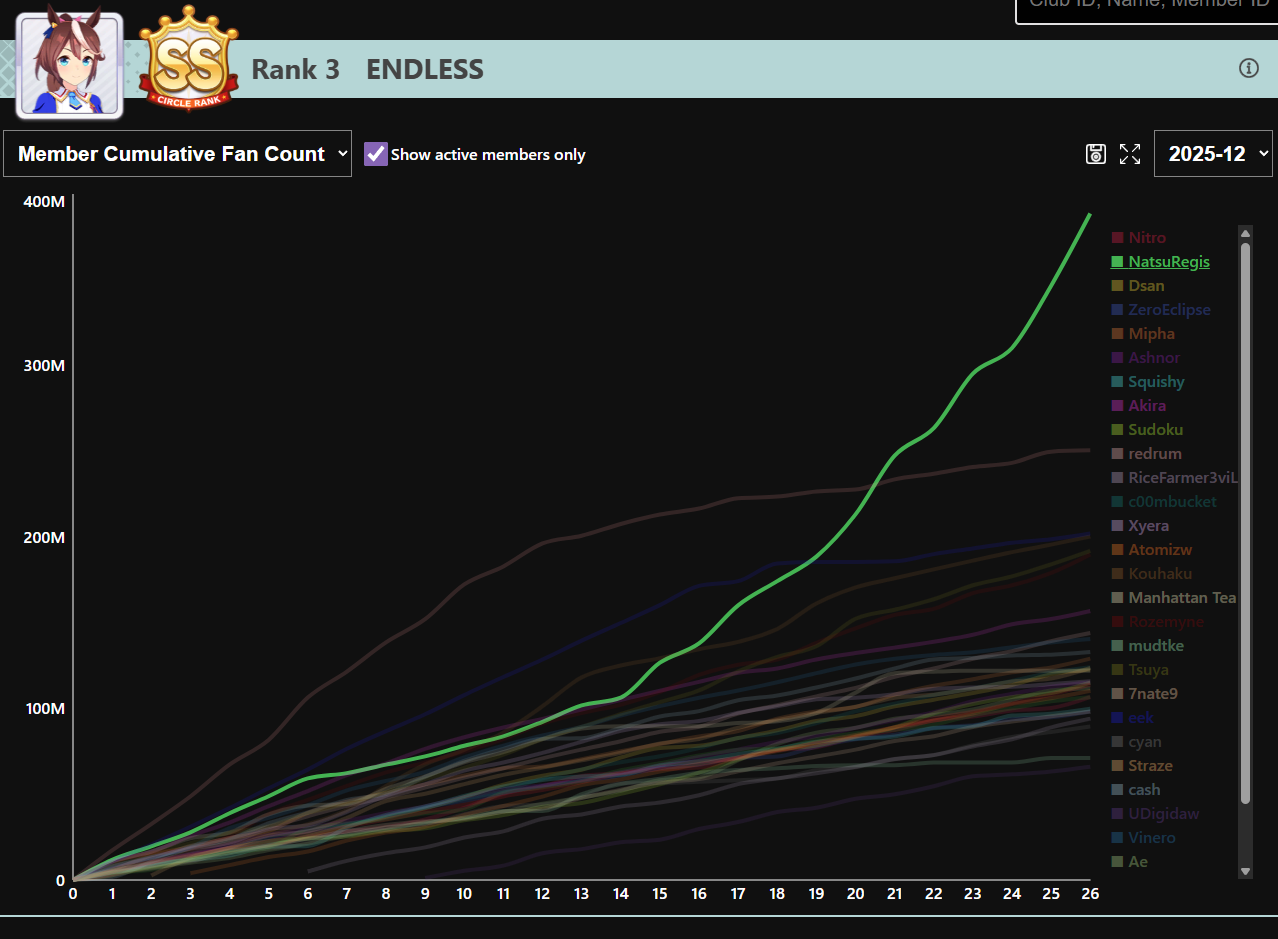Image resolution: width=1278 pixels, height=939 pixels.
Task: Click the cyan legend entry
Action: click(1137, 742)
